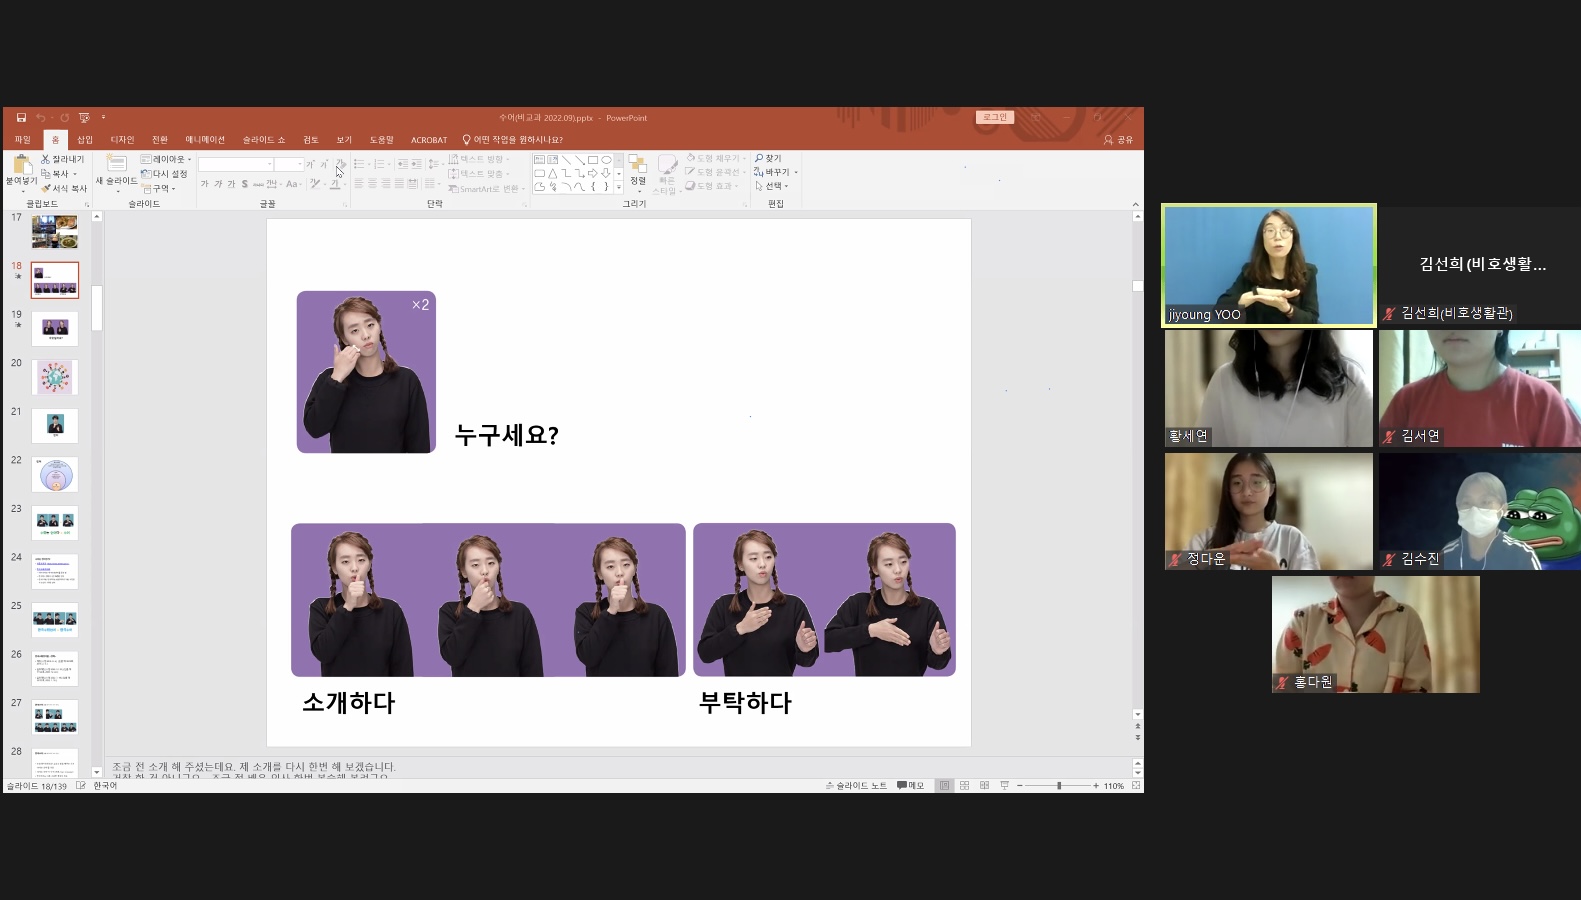Click the New Slide (새 슬라이드) icon

point(117,164)
